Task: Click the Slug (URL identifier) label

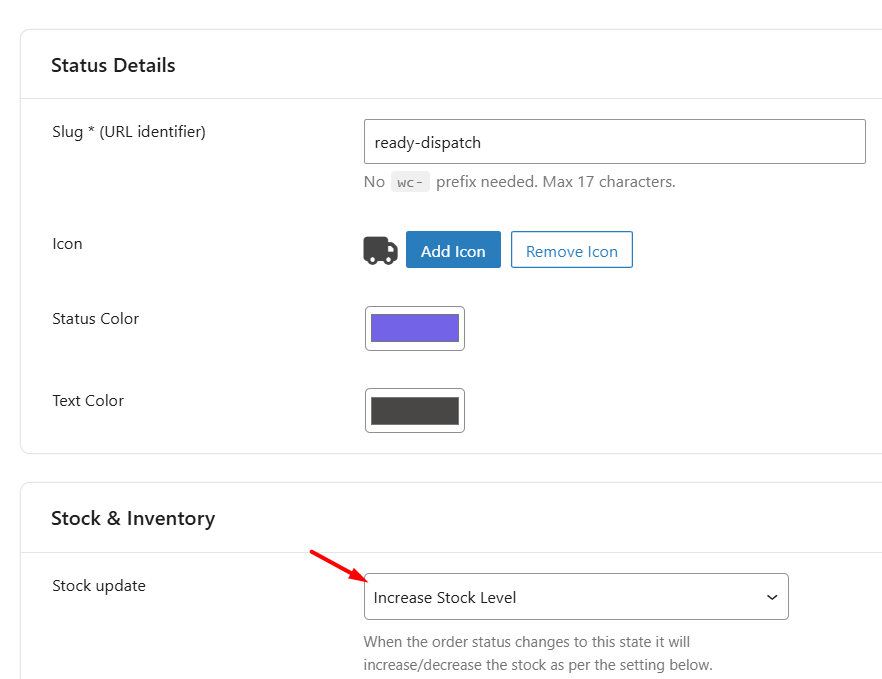Action: pyautogui.click(x=129, y=131)
